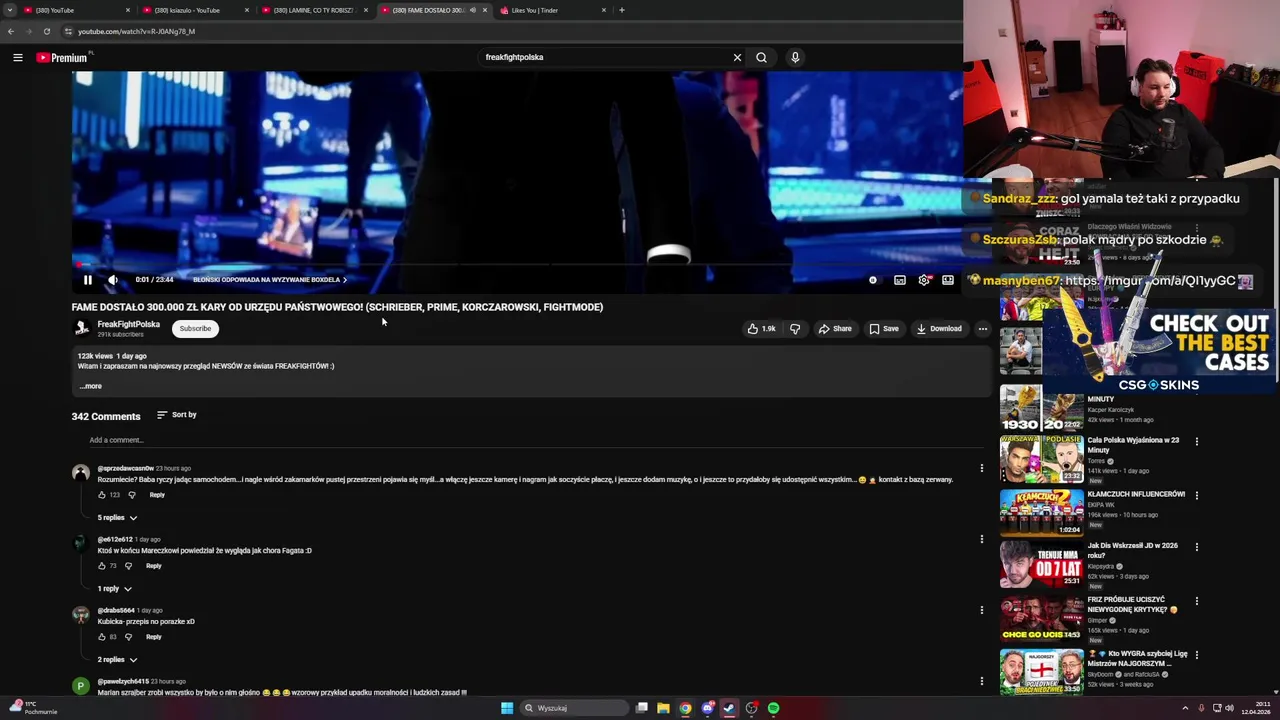Reload the page in the browser
1280x720 pixels.
pos(47,31)
